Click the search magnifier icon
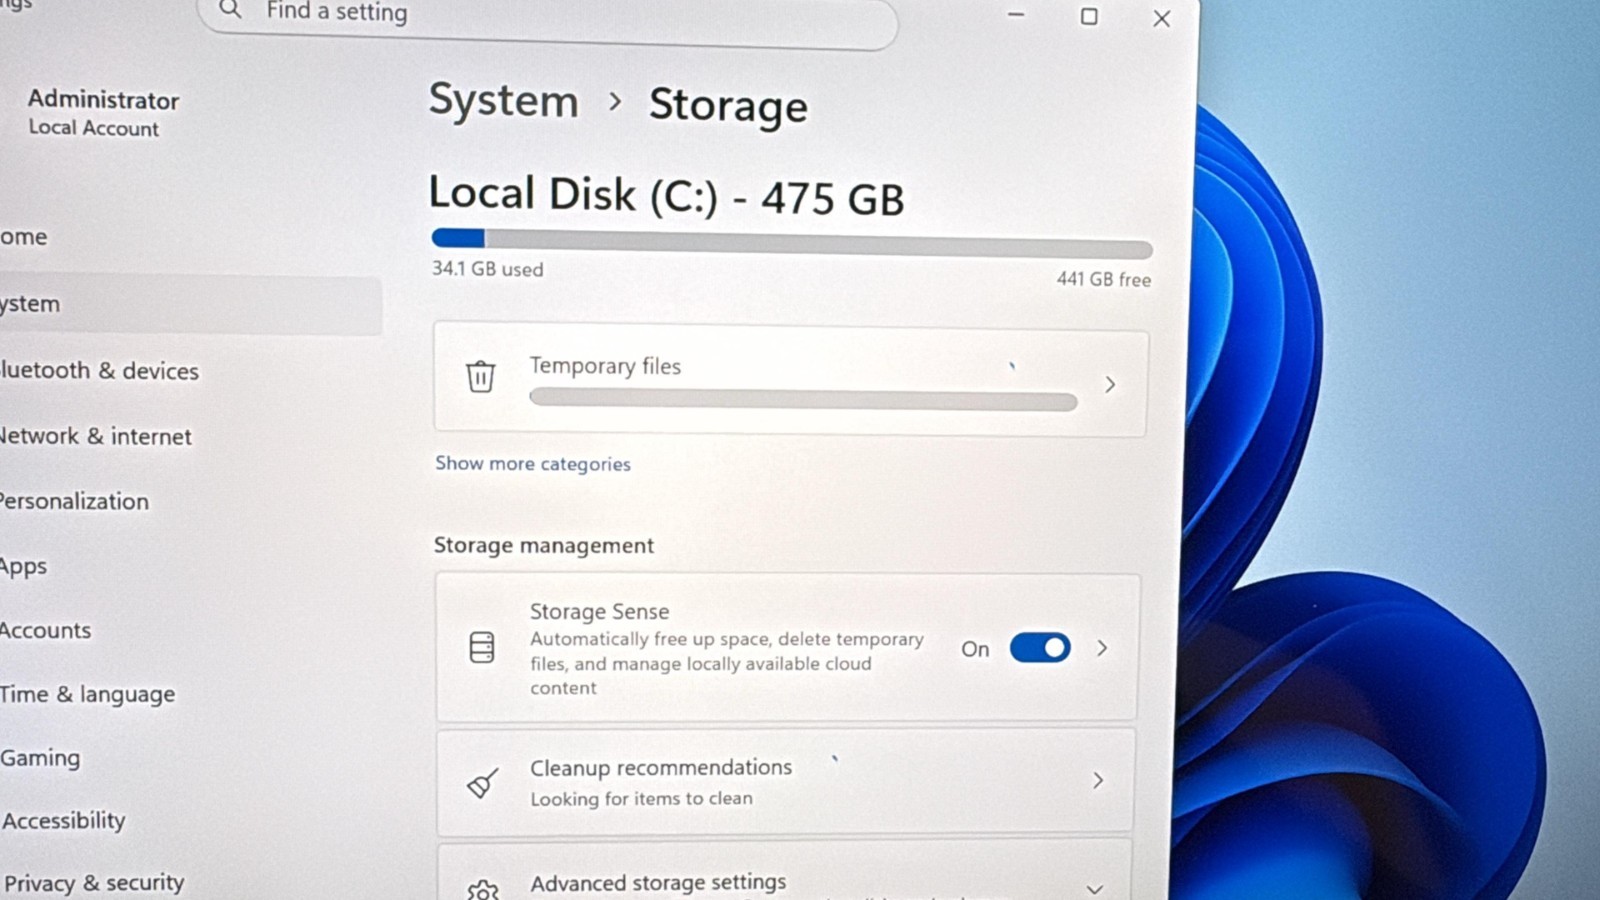The image size is (1600, 900). 230,11
